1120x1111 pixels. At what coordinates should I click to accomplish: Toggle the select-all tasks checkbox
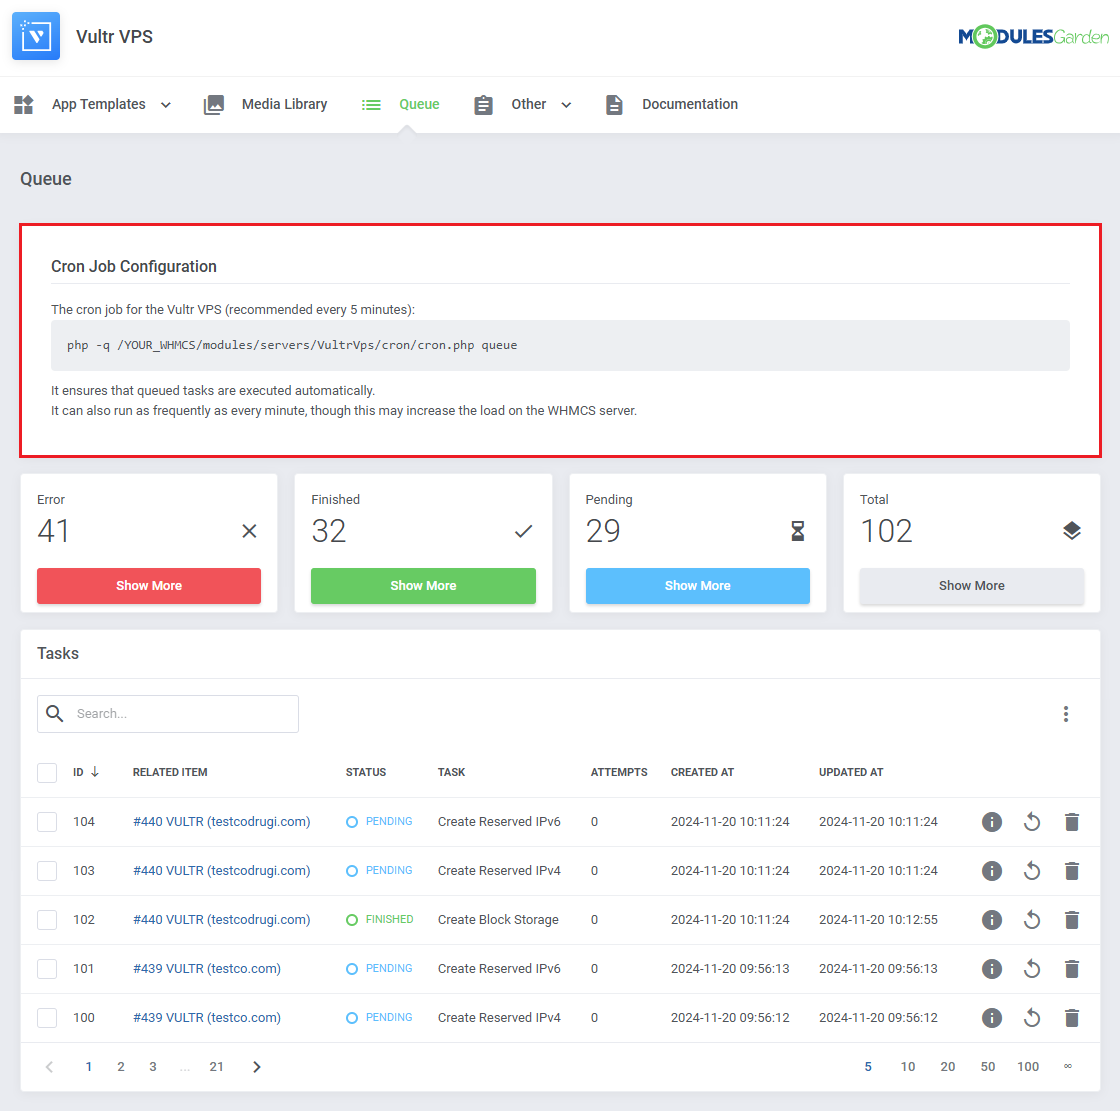coord(47,772)
